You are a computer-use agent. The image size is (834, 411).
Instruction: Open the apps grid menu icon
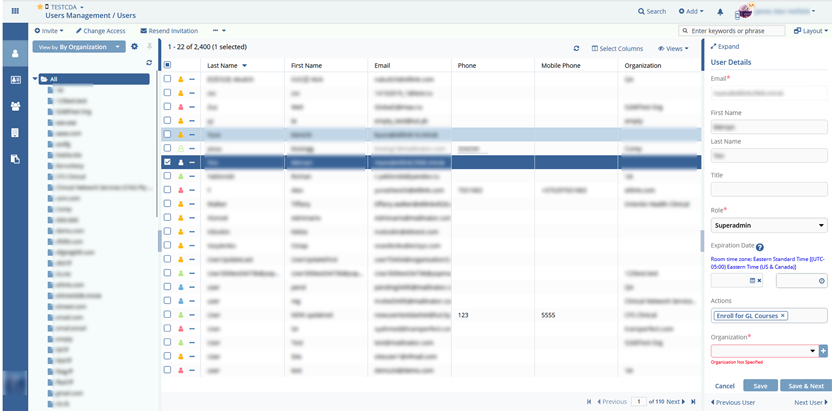tap(12, 11)
